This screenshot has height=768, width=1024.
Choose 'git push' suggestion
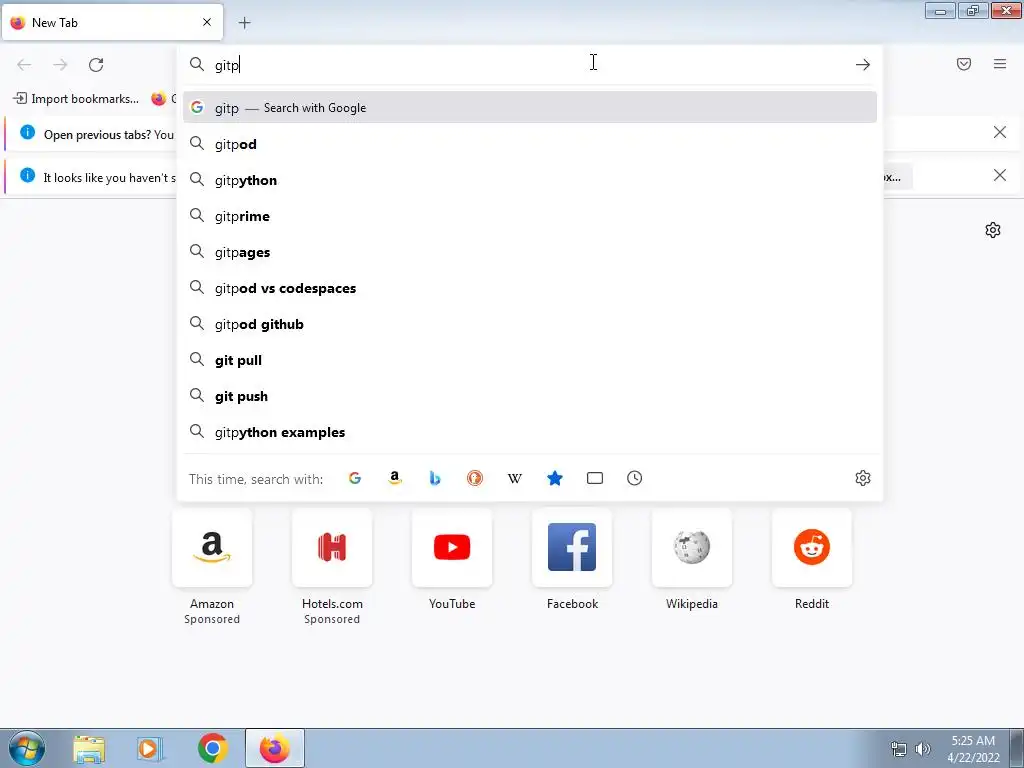coord(530,396)
